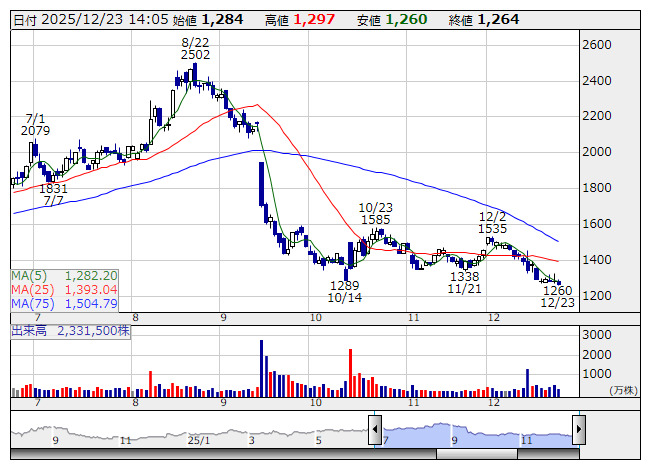The image size is (653, 470).
Task: Click the 終値 value 1,264 in header
Action: (x=498, y=19)
